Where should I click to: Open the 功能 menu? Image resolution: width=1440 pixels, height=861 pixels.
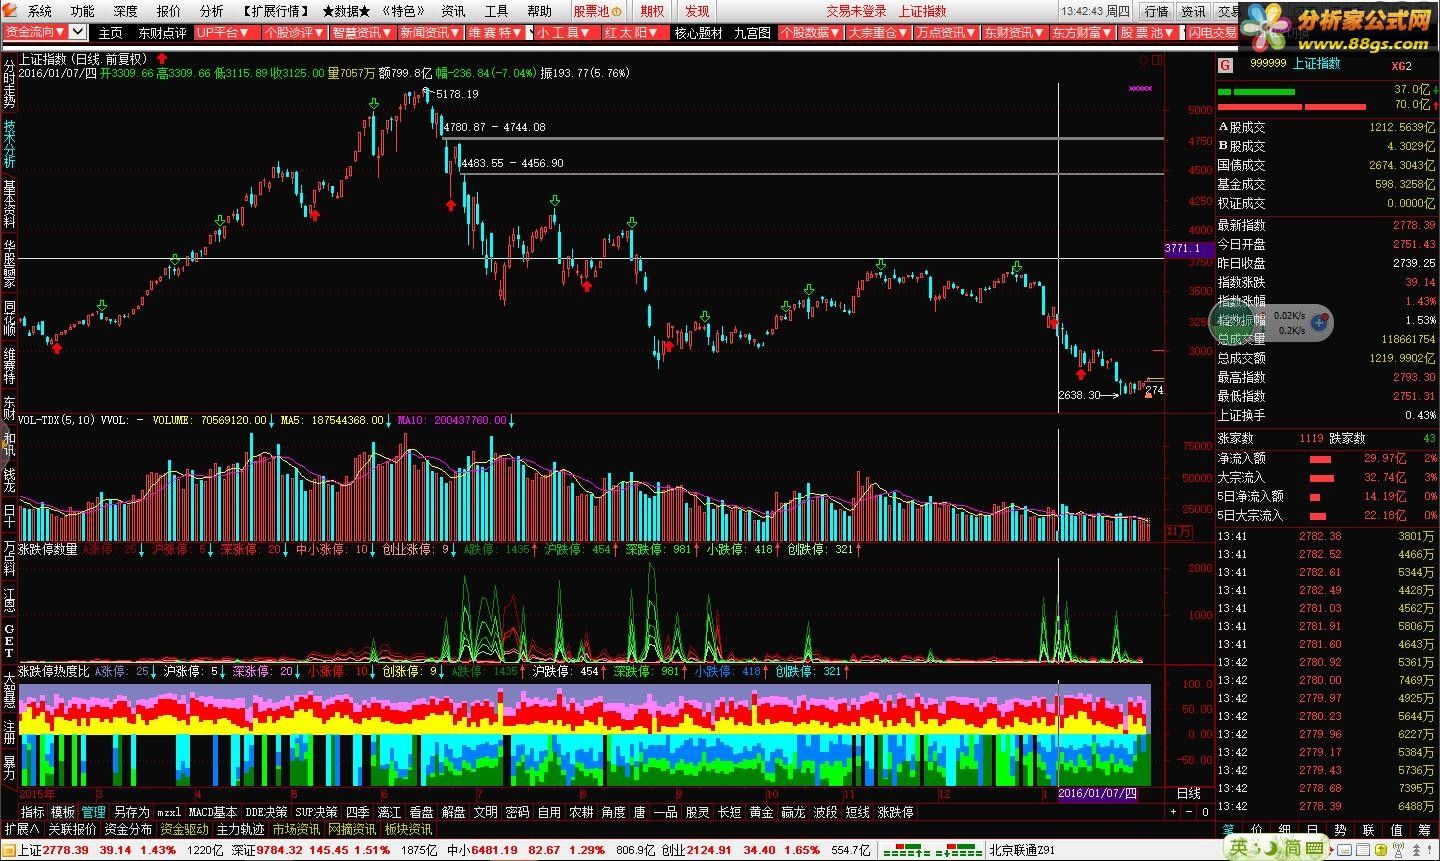(83, 12)
